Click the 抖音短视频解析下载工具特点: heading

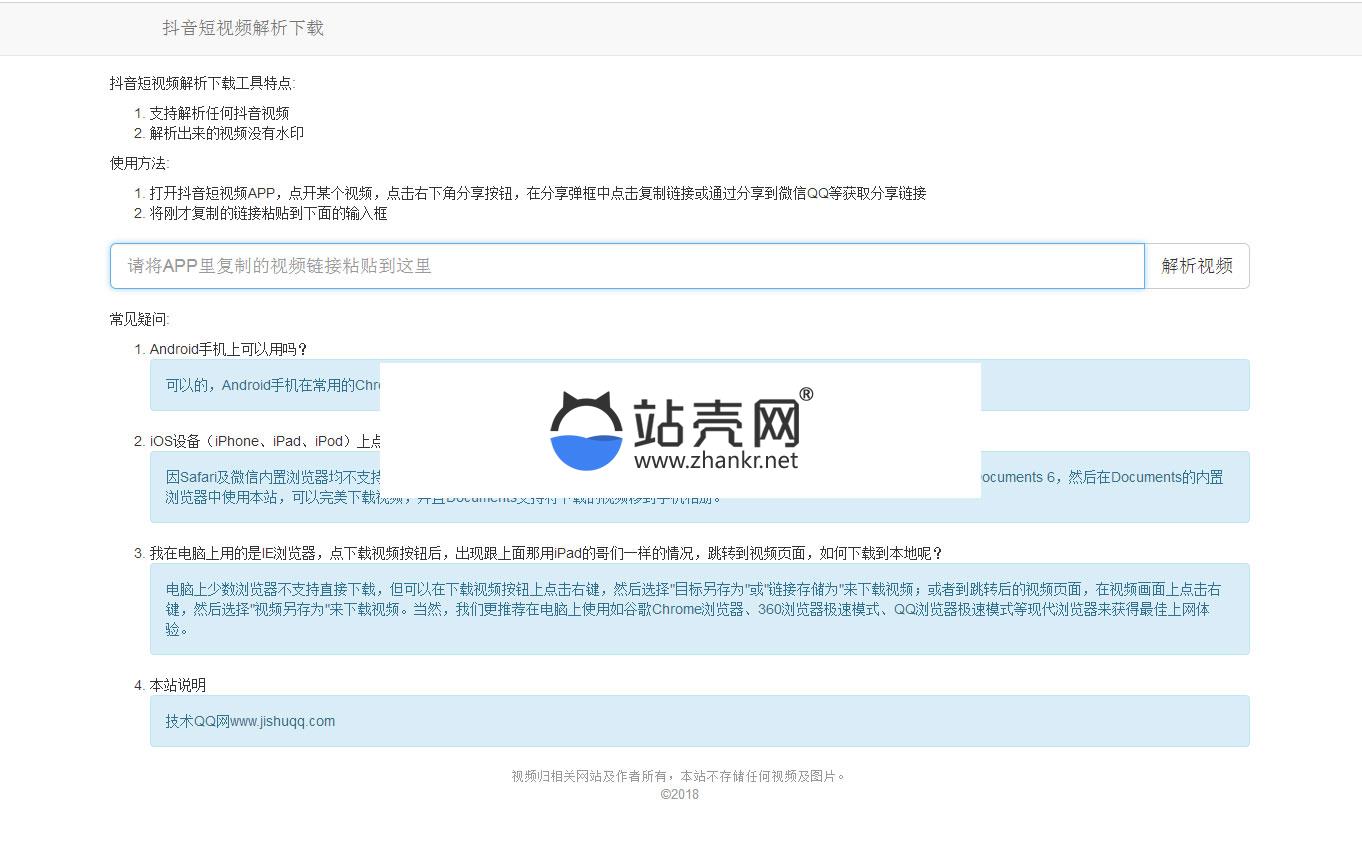(202, 83)
